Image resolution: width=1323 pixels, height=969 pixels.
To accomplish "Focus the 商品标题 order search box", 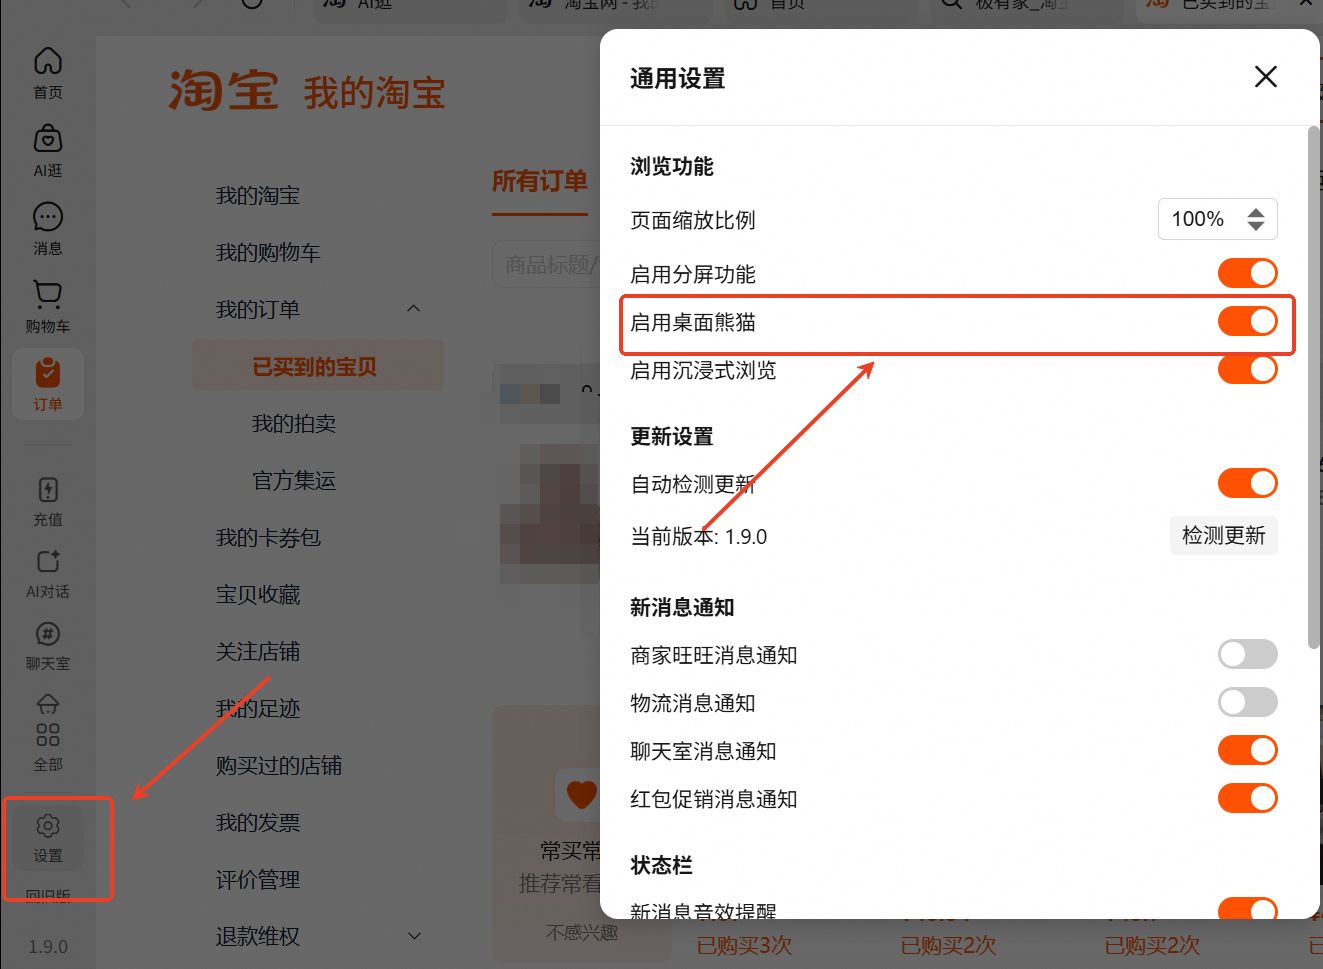I will point(546,265).
